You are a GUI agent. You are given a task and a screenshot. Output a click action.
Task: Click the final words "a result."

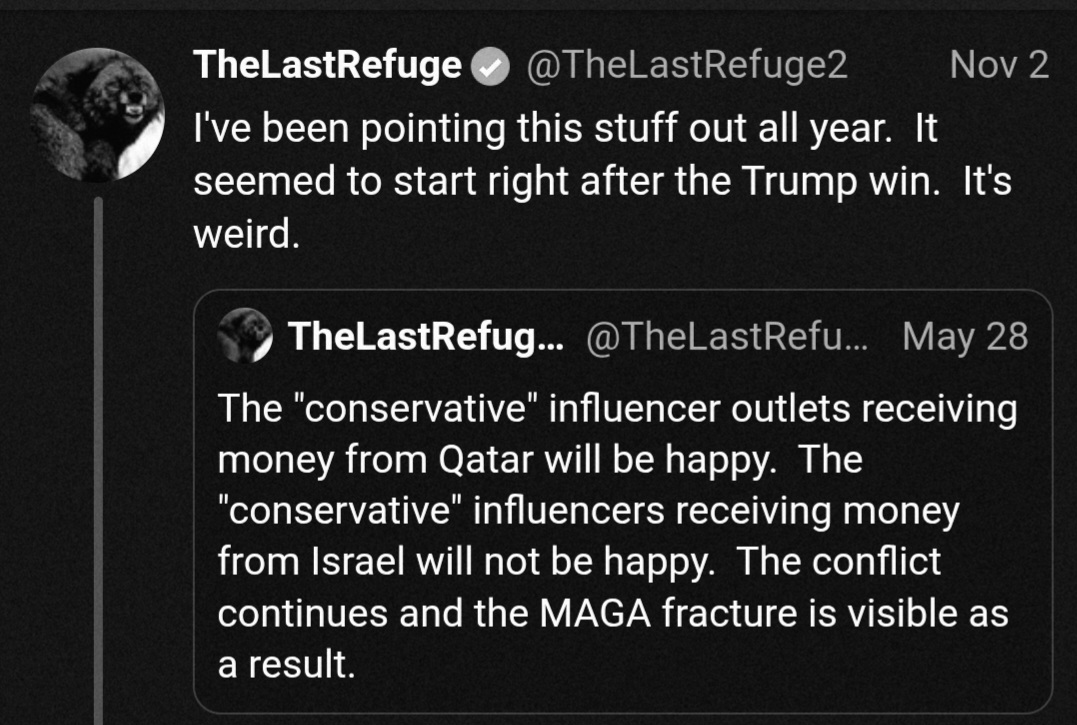click(286, 665)
